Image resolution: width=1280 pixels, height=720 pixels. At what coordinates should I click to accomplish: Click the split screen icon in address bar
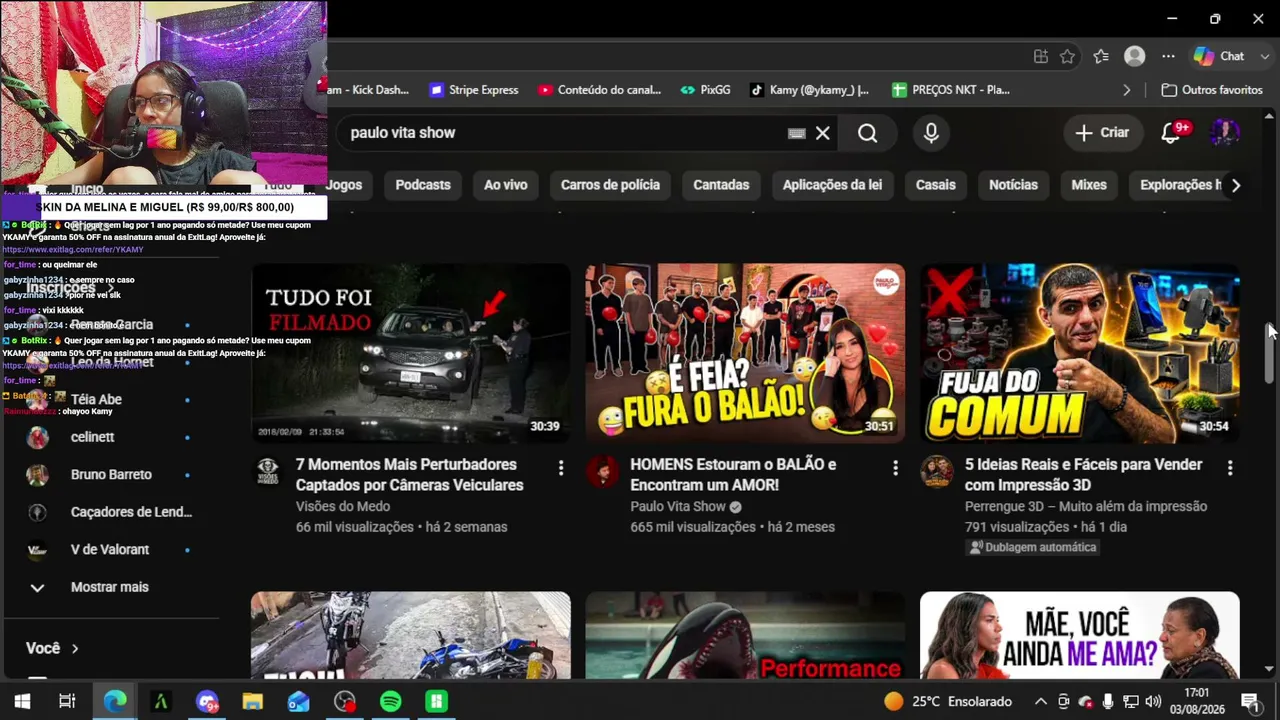[x=1041, y=57]
